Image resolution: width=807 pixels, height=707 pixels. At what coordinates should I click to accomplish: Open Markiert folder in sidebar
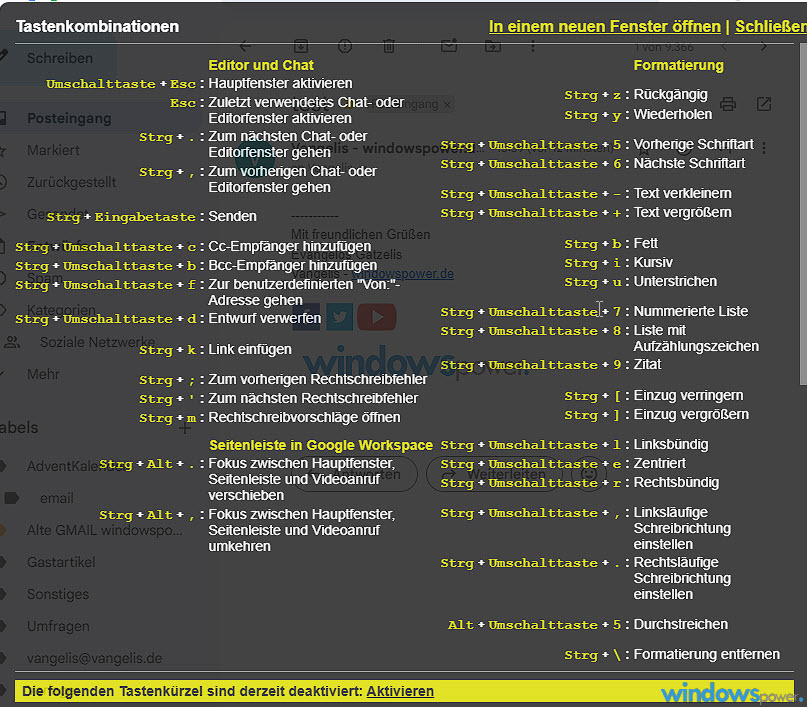[54, 150]
